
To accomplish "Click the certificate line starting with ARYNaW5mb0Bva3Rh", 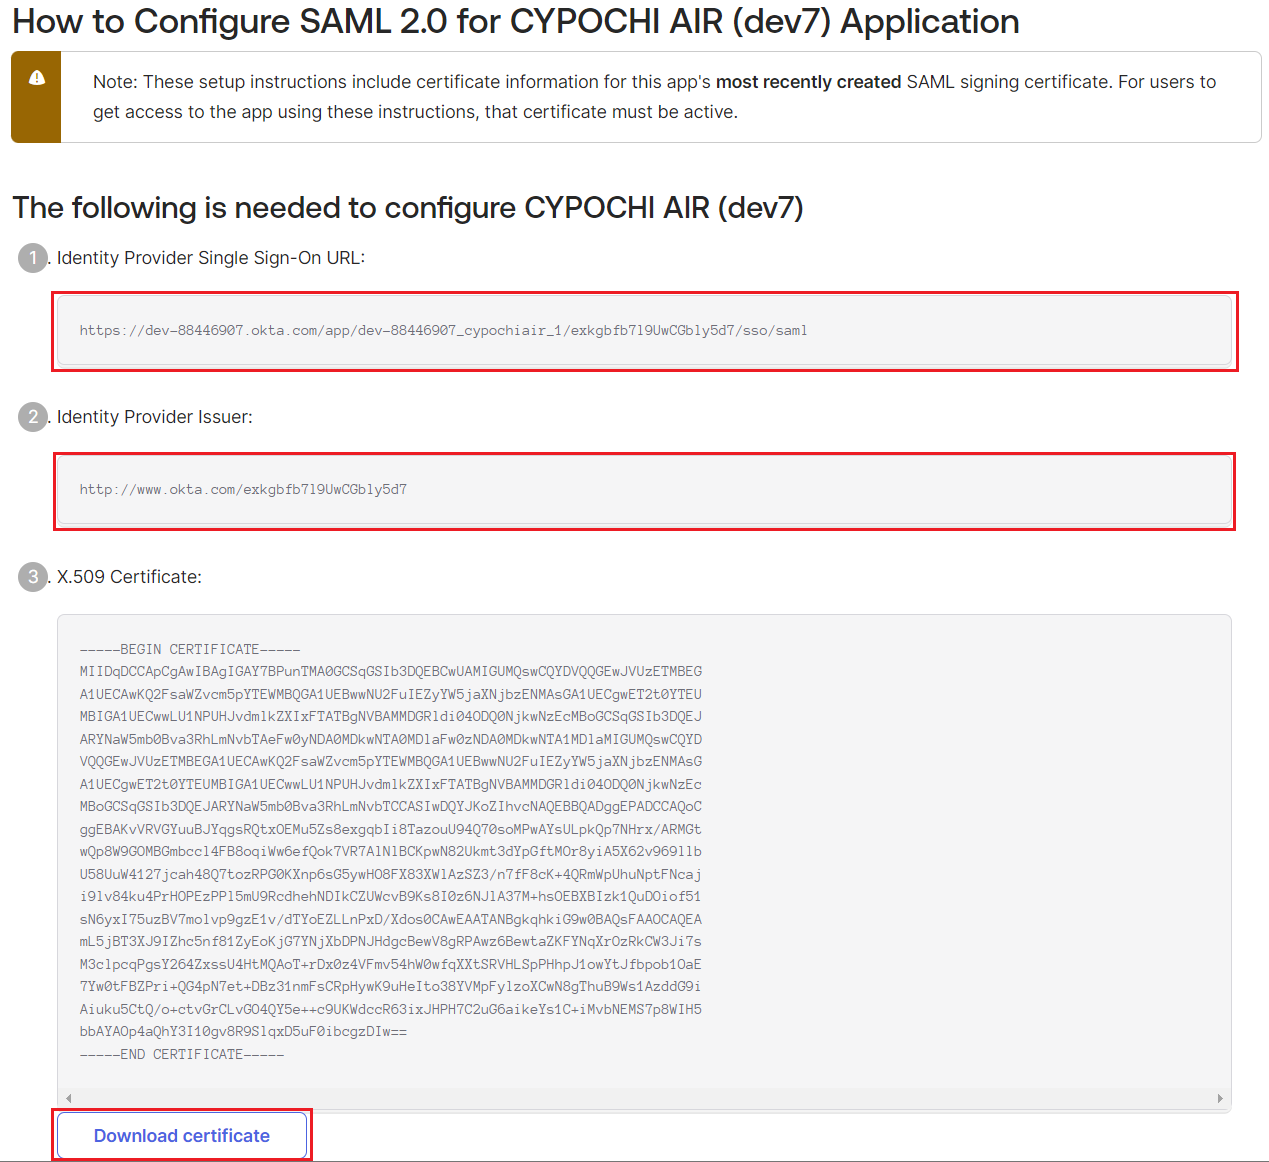I will tap(391, 739).
